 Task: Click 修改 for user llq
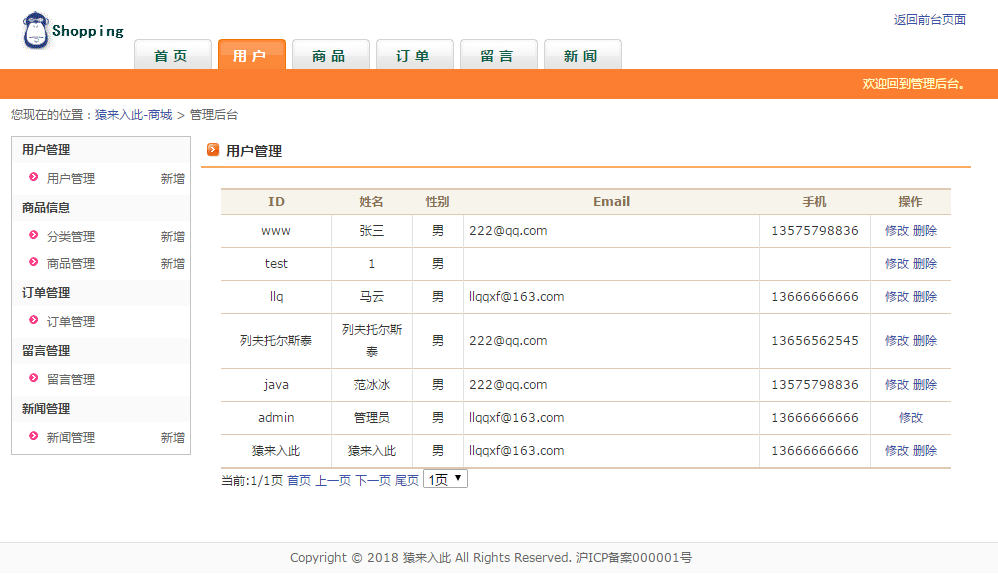(897, 297)
